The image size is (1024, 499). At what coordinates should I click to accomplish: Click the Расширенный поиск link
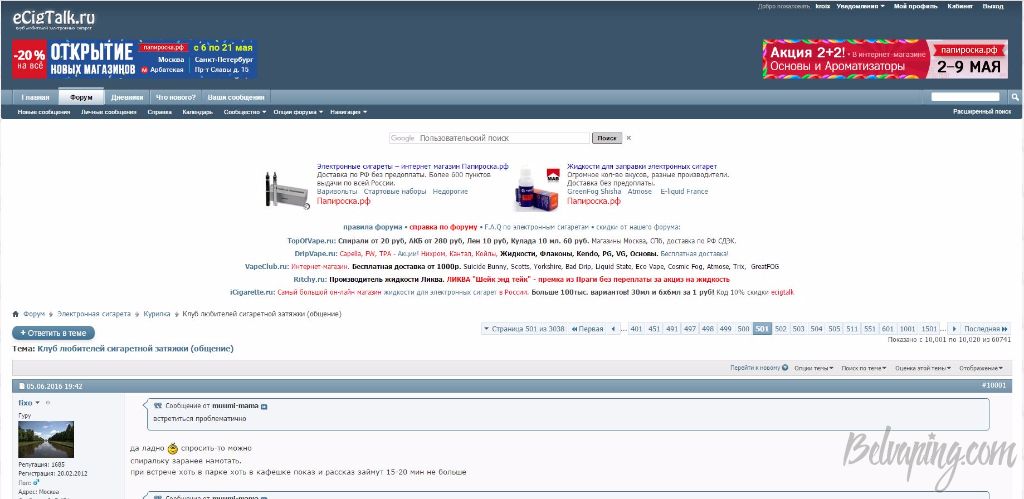pyautogui.click(x=982, y=112)
